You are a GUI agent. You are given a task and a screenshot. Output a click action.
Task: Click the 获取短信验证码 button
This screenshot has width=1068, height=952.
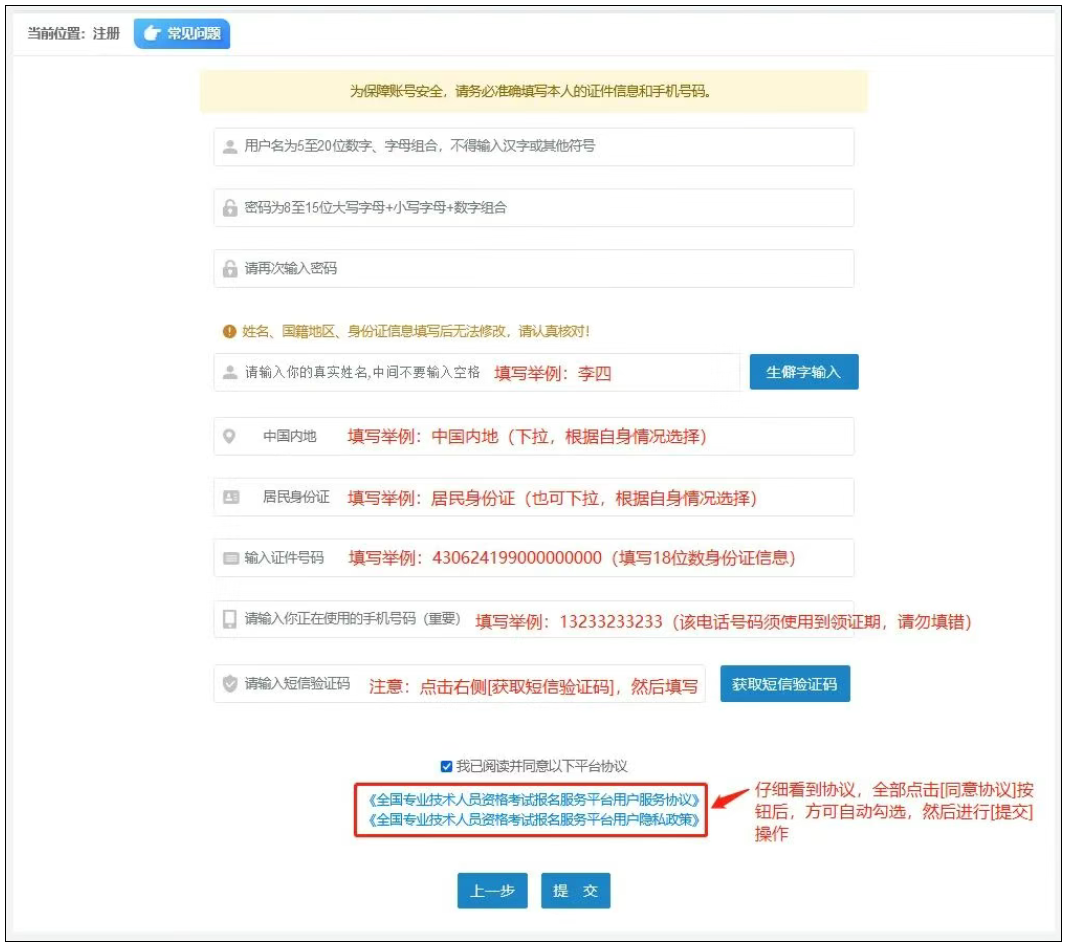(x=785, y=684)
